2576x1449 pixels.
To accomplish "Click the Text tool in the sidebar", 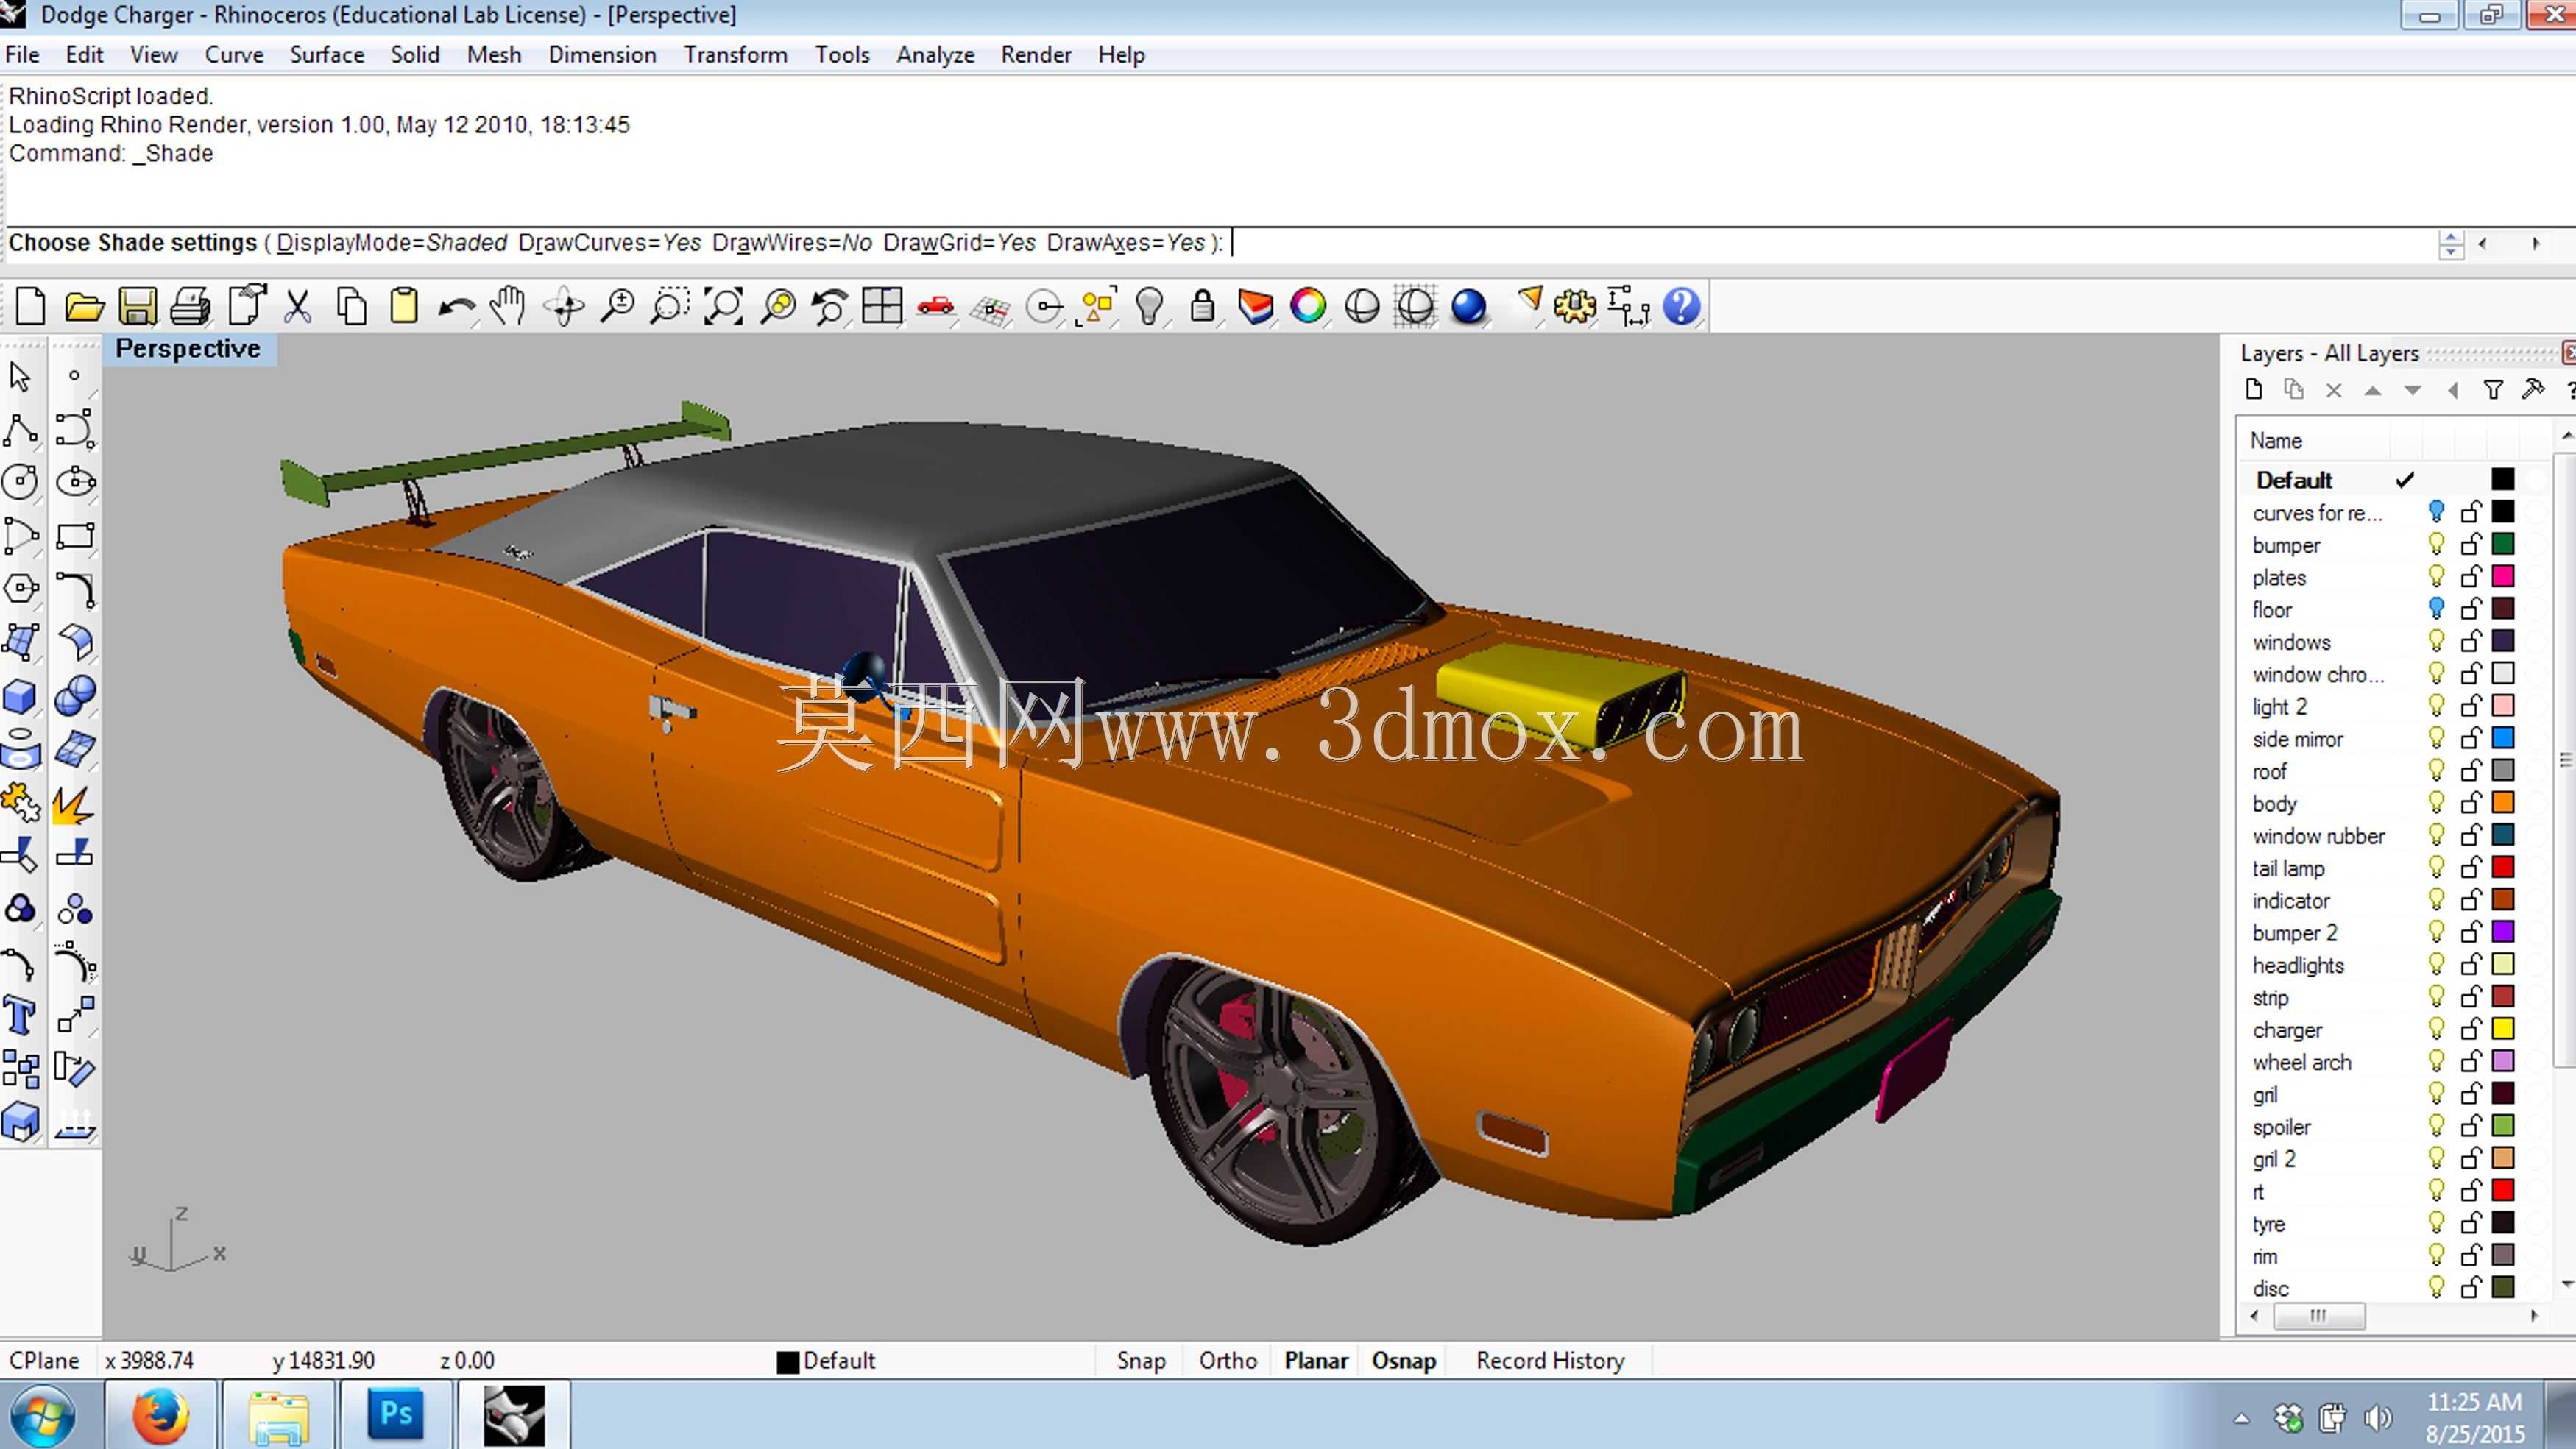I will click(20, 1016).
